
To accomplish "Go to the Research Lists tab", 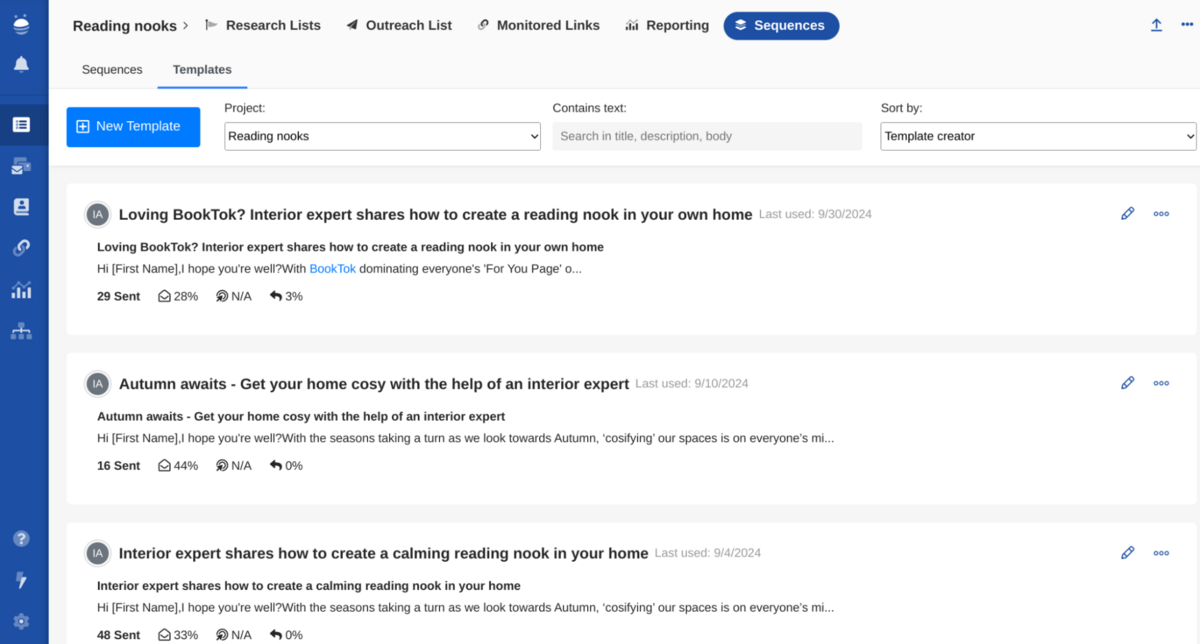I will pyautogui.click(x=263, y=26).
